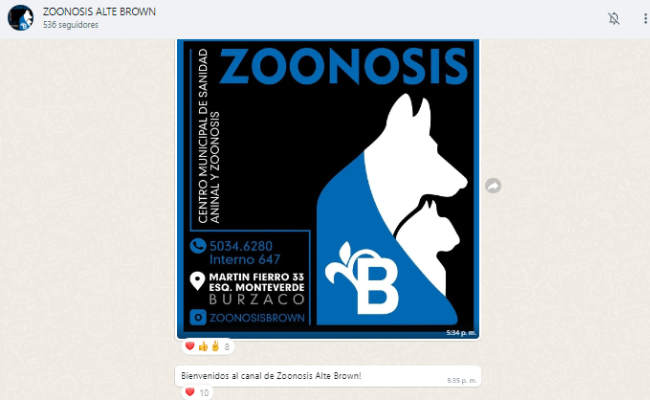Click the white B municipality logo
This screenshot has height=400, width=650.
pyautogui.click(x=363, y=278)
